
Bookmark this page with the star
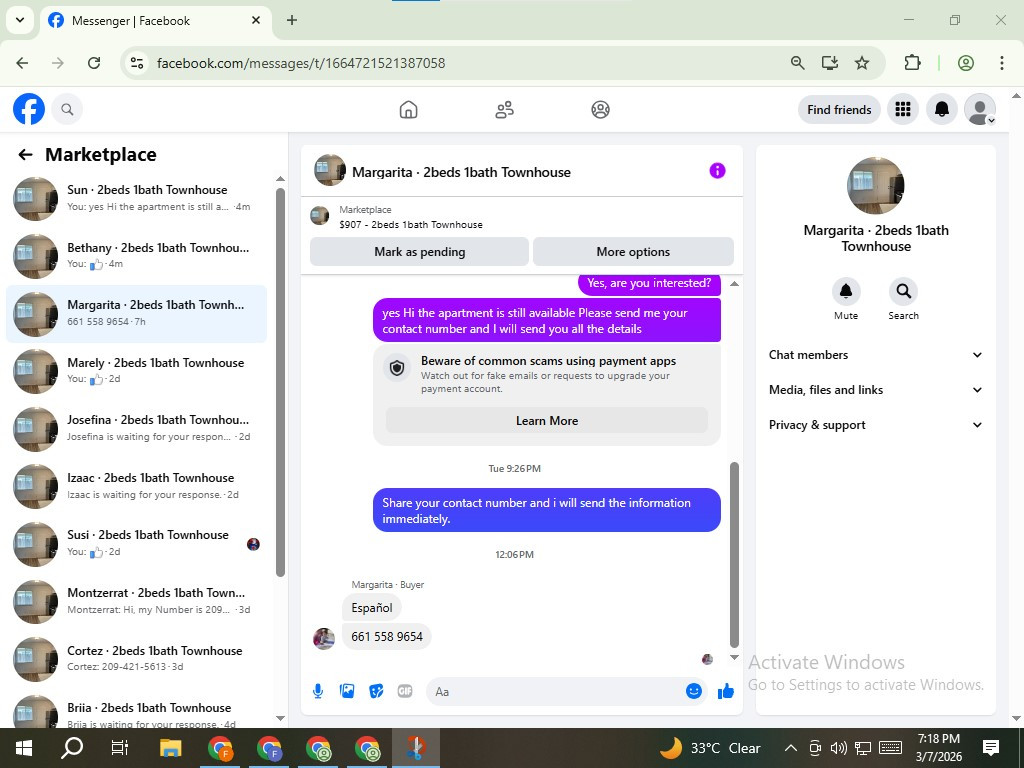862,63
